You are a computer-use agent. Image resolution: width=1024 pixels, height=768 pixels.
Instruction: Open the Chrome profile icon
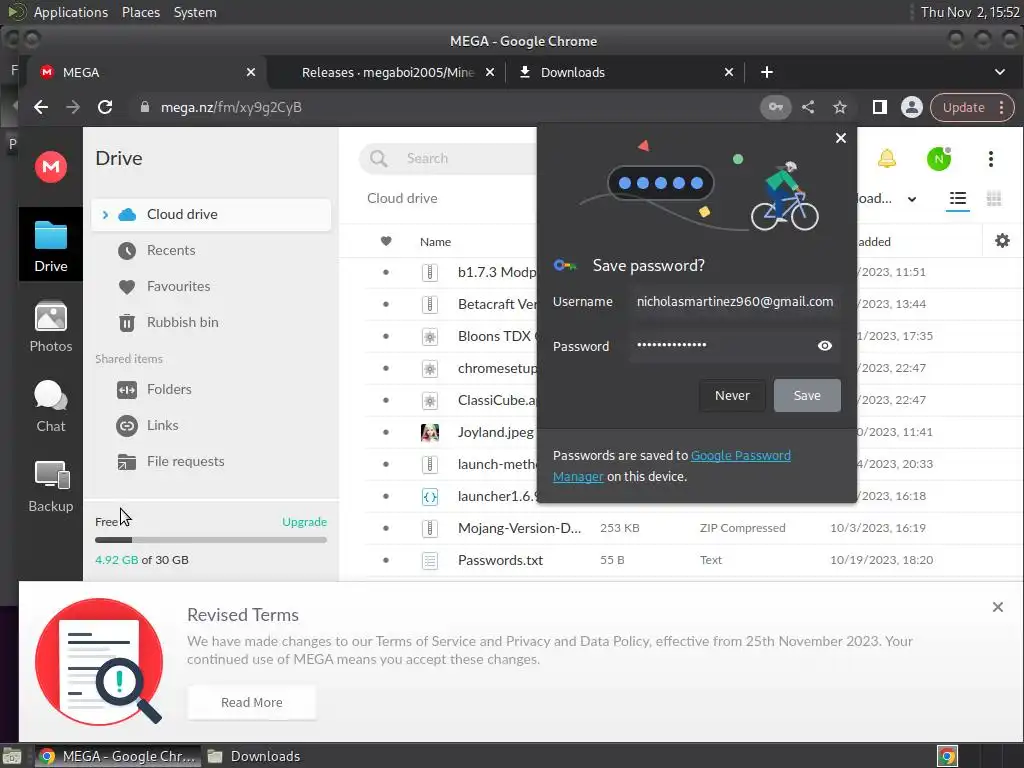(x=911, y=107)
